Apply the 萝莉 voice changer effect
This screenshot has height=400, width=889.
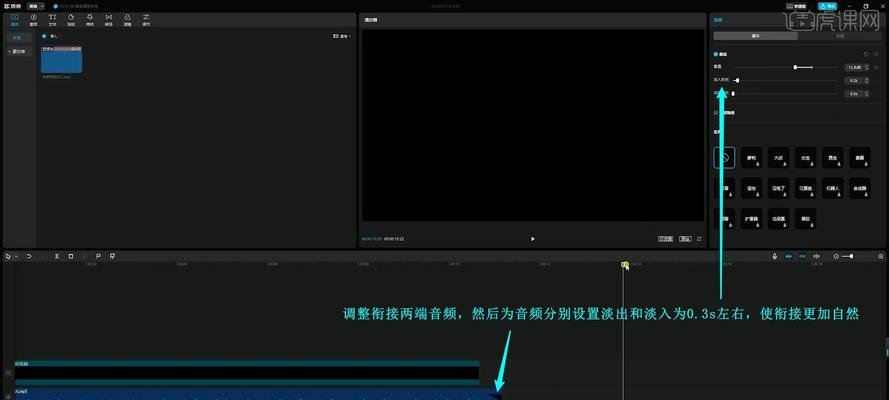point(751,158)
